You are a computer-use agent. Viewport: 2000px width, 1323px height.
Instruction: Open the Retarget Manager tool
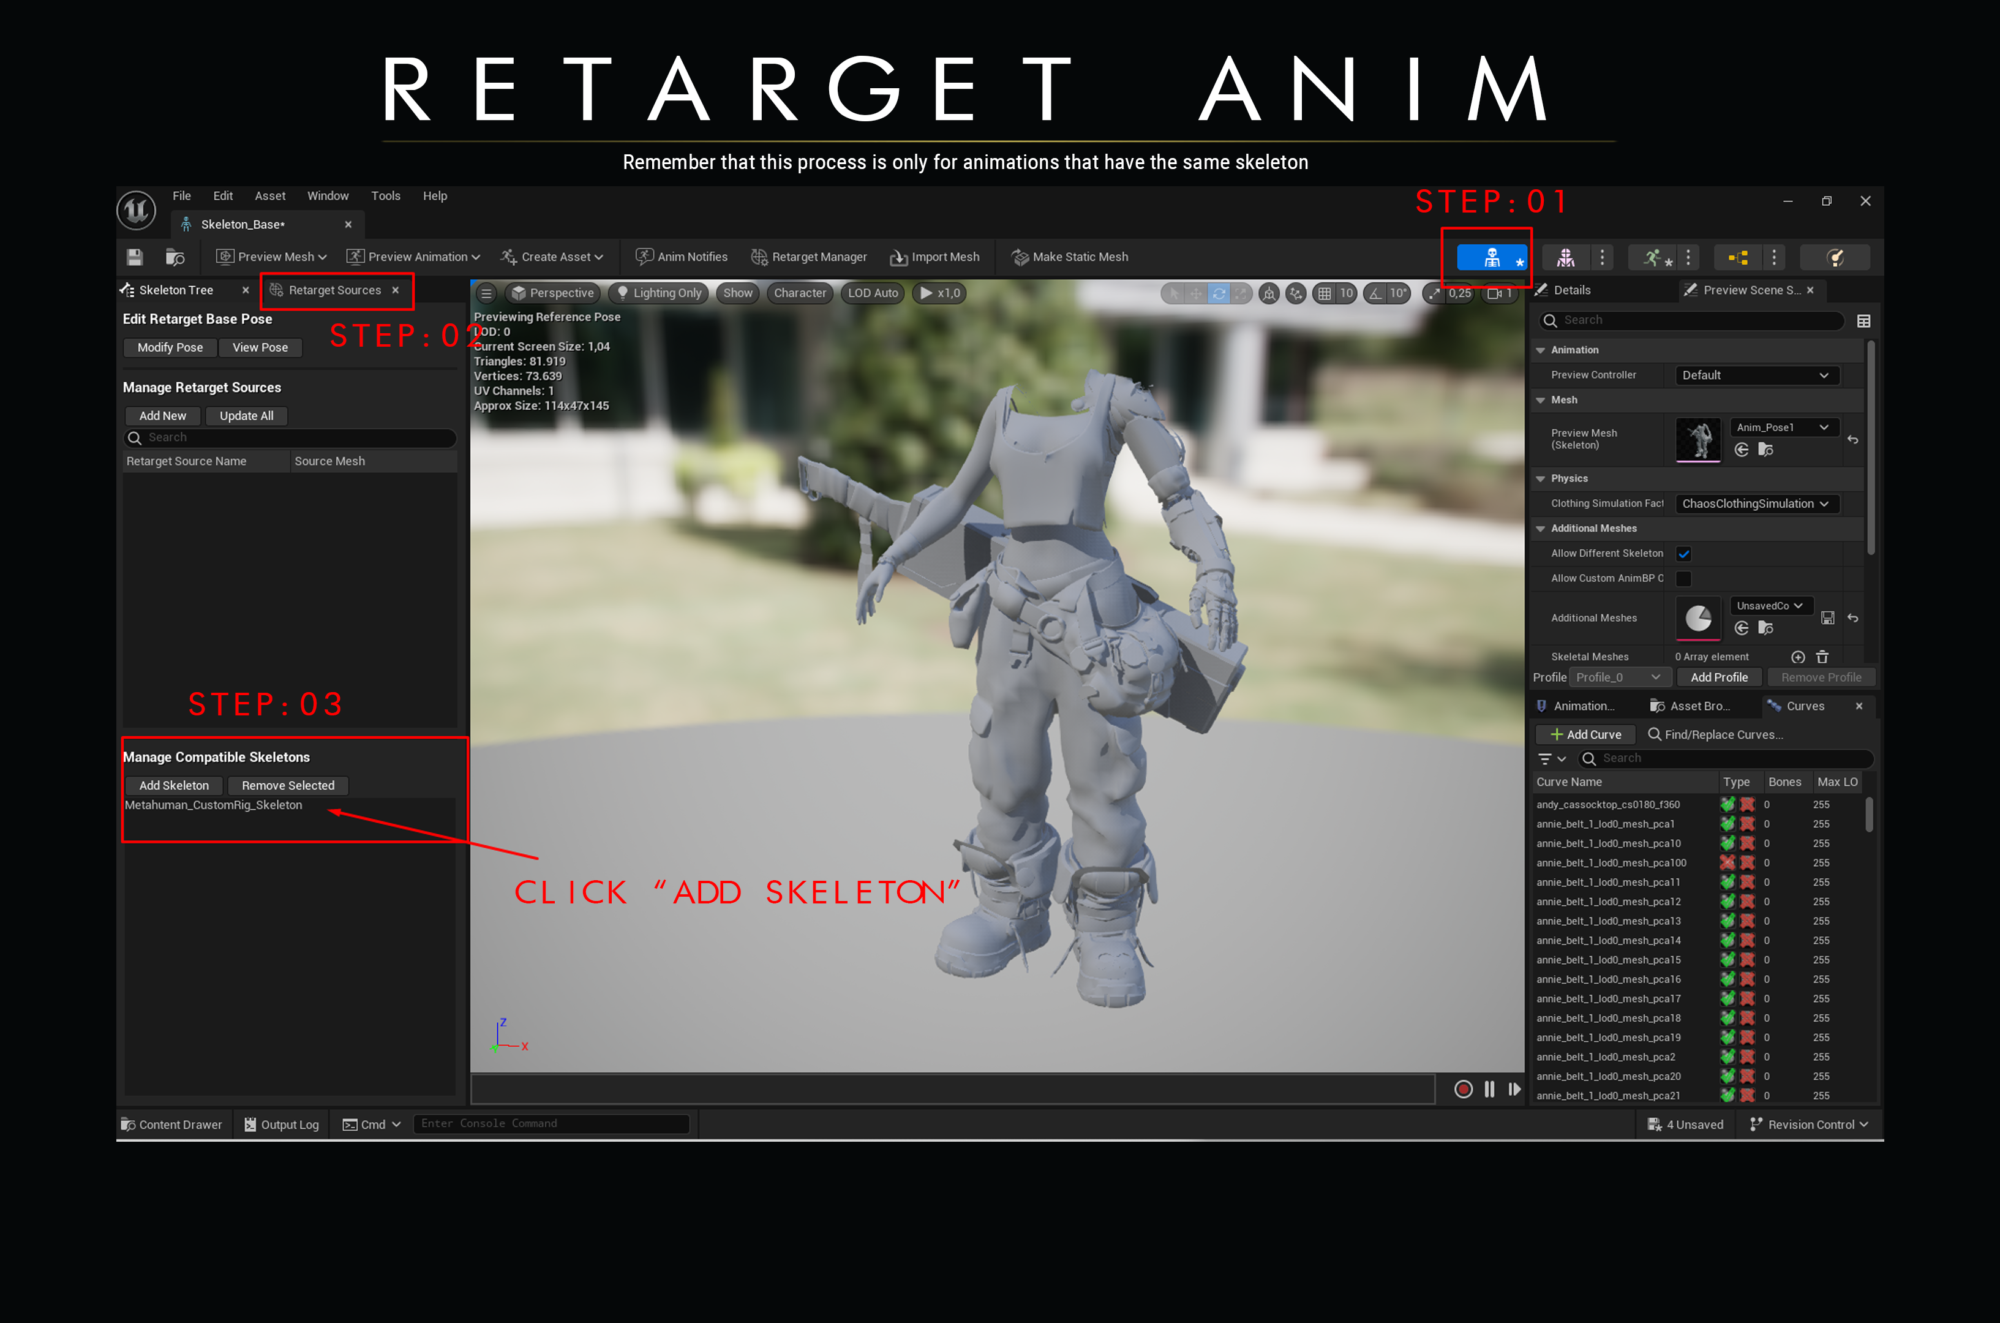(x=809, y=256)
